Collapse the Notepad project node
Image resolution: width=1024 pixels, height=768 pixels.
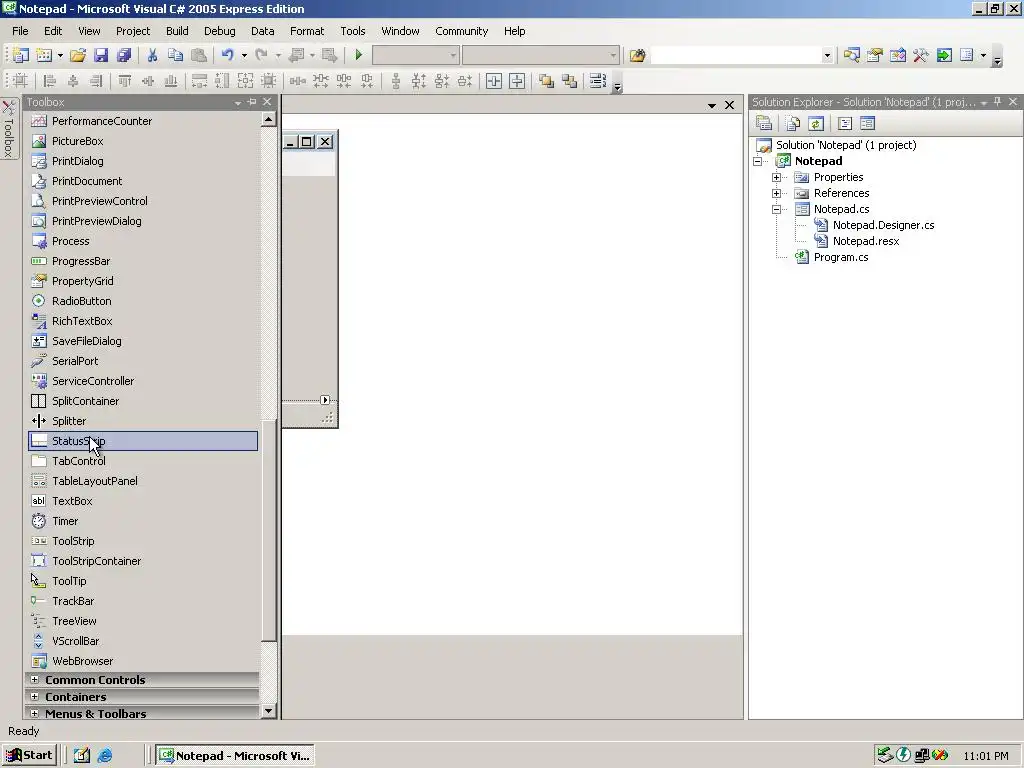pos(758,161)
